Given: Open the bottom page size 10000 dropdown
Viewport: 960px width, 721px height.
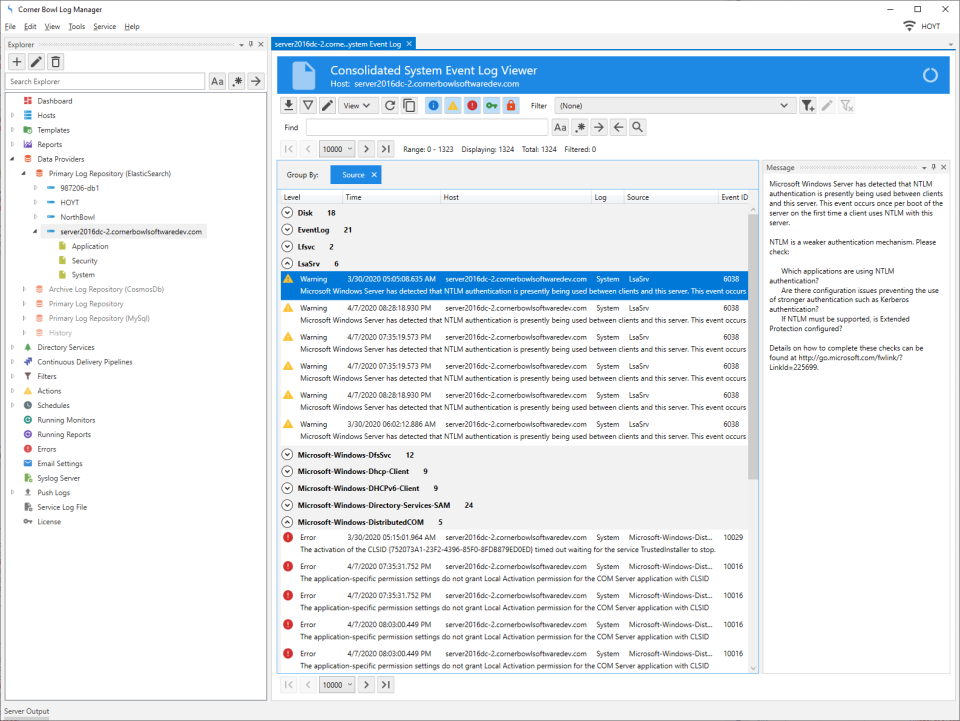Looking at the screenshot, I should (337, 685).
